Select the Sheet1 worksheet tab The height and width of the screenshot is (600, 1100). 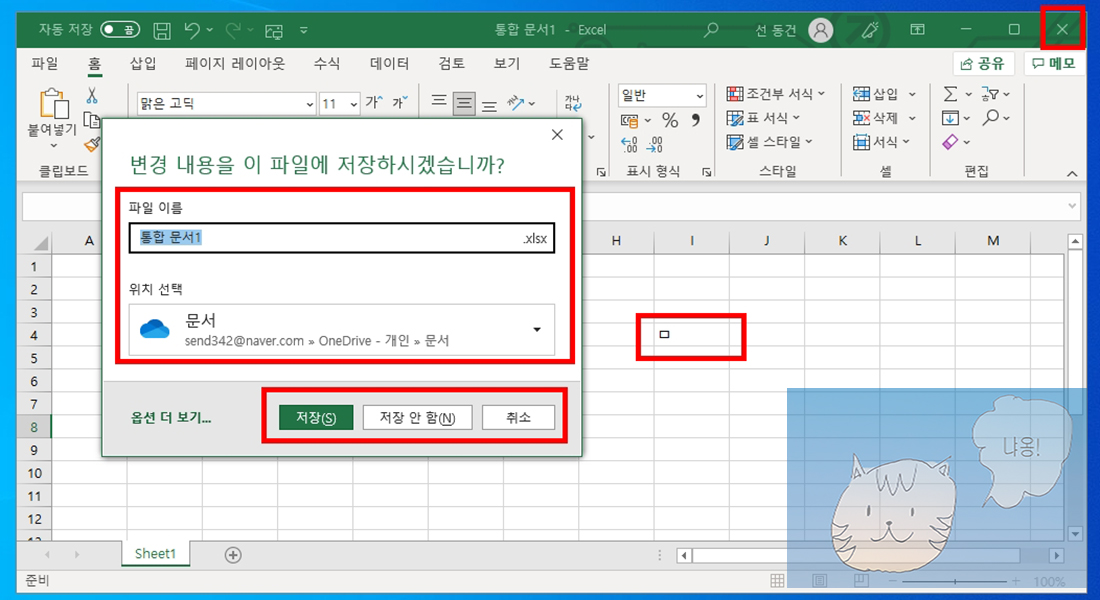pos(155,554)
